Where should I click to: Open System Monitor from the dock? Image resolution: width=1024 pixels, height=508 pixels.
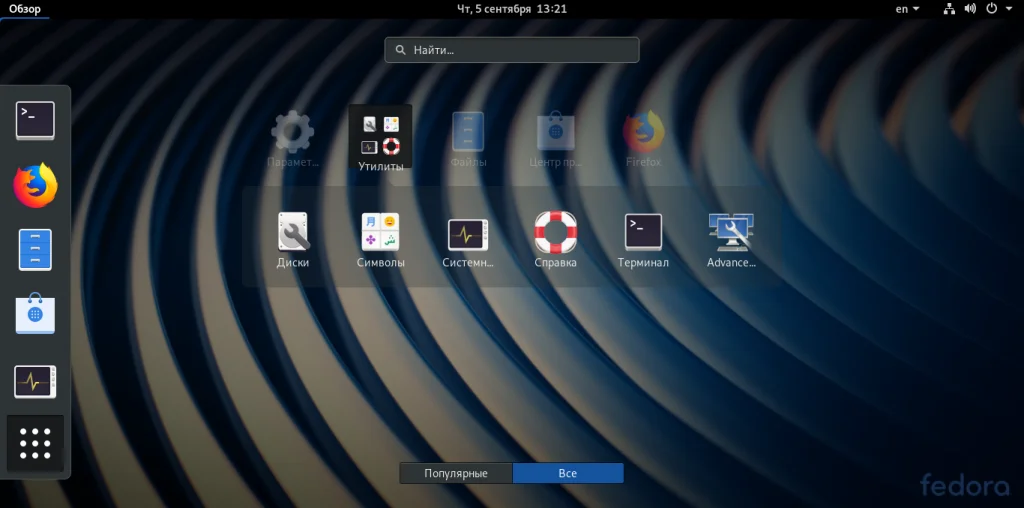(35, 381)
